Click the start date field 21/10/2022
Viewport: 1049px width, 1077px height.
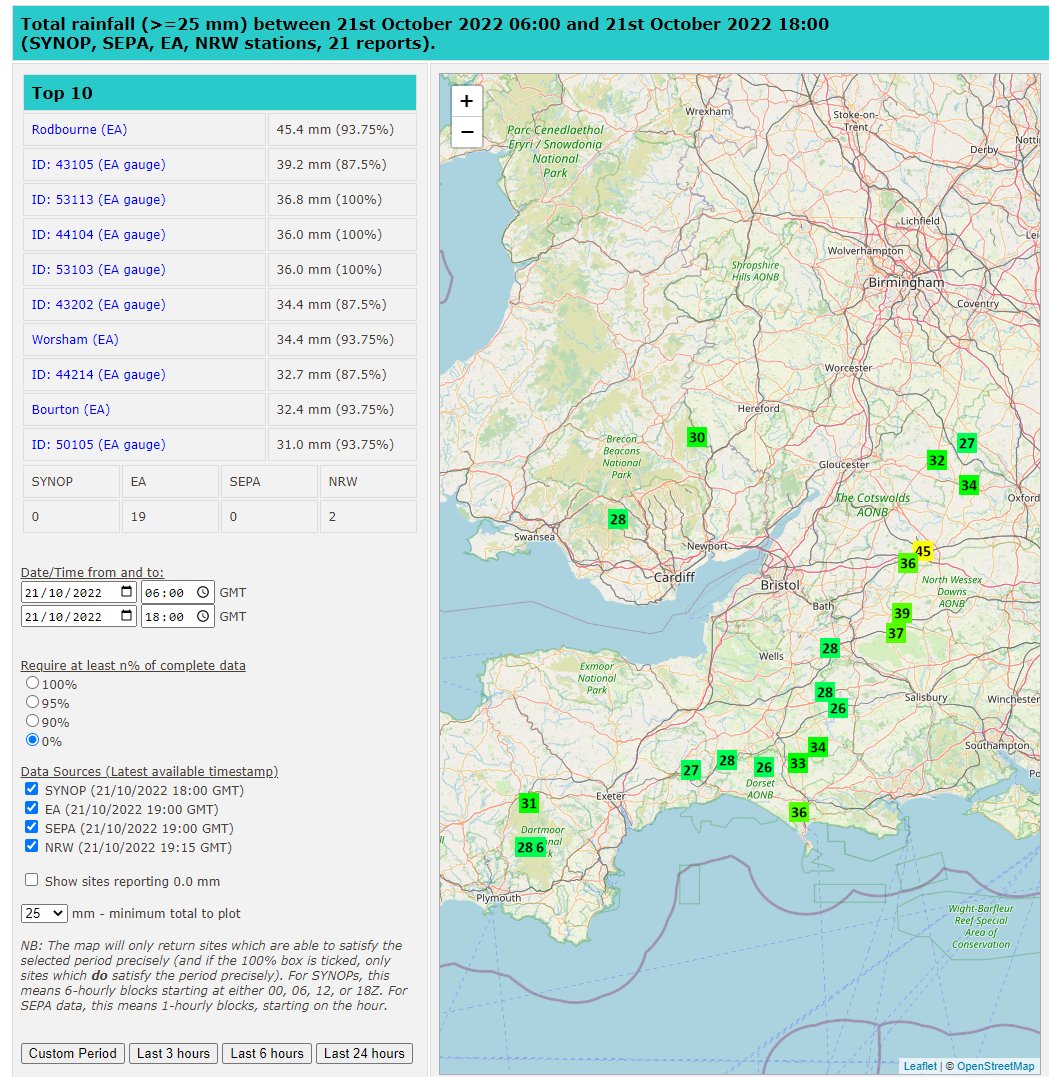point(78,592)
